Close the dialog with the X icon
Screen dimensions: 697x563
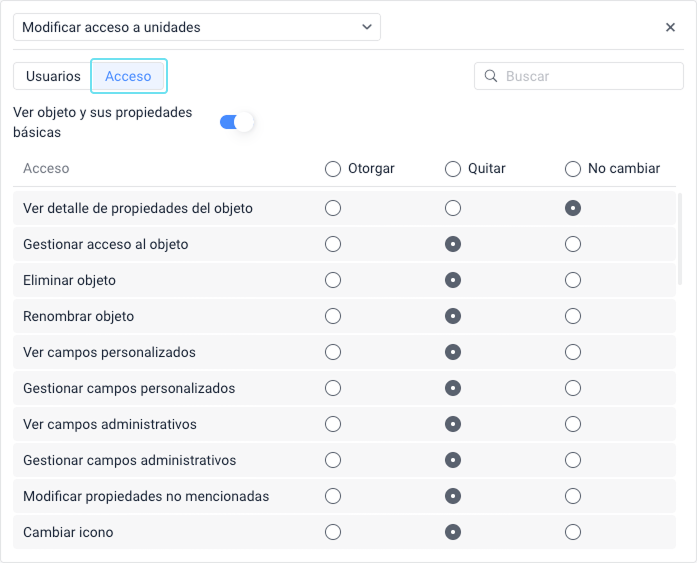click(x=670, y=28)
